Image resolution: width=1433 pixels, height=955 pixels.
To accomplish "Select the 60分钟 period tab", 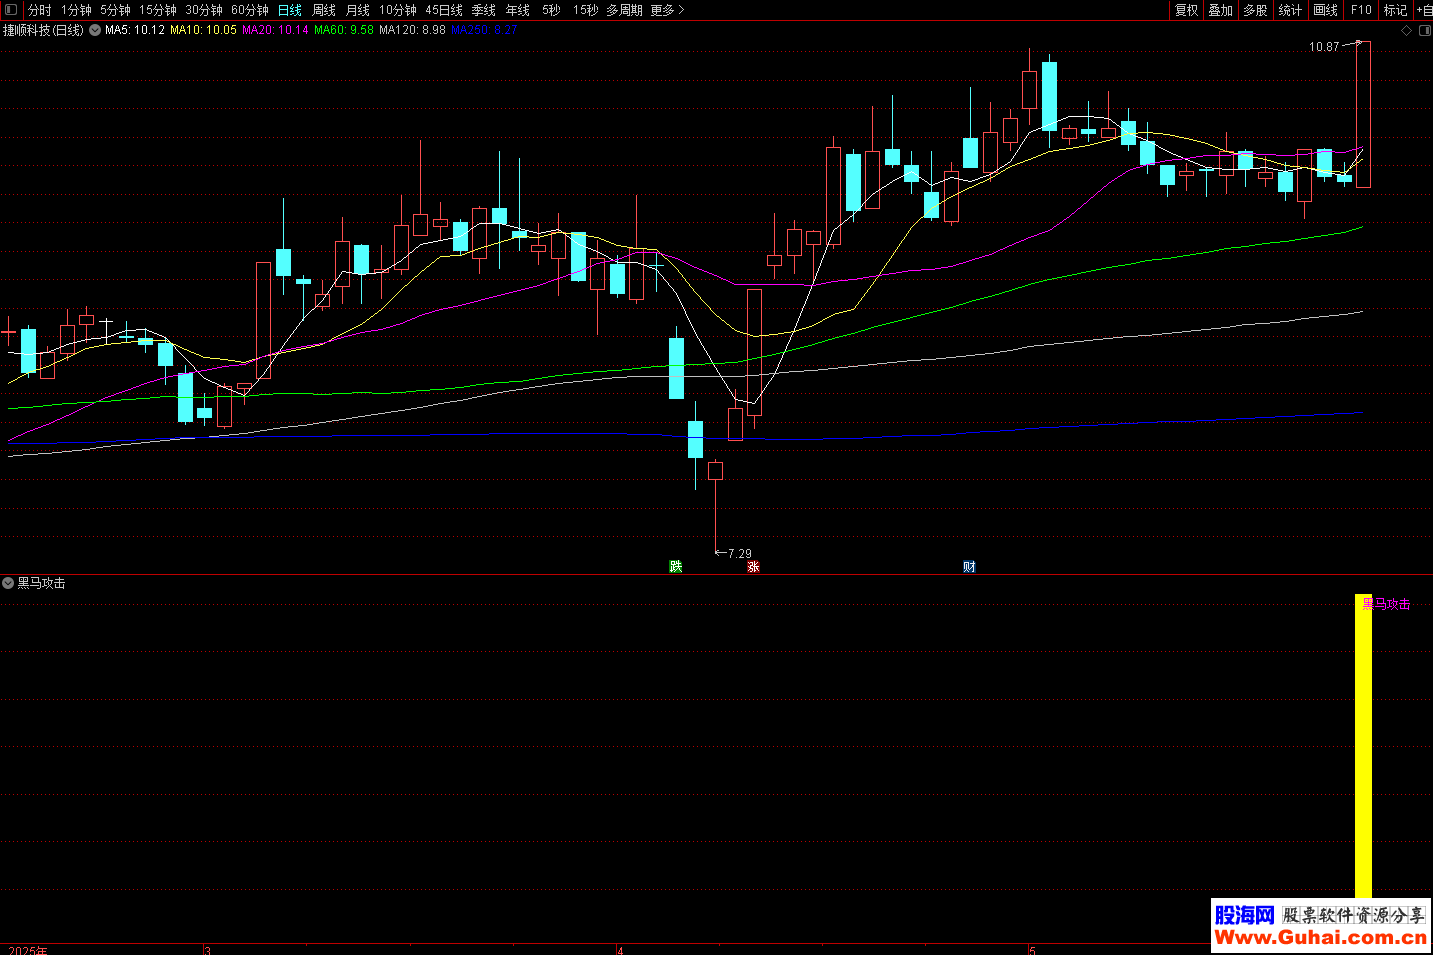I will 250,10.
